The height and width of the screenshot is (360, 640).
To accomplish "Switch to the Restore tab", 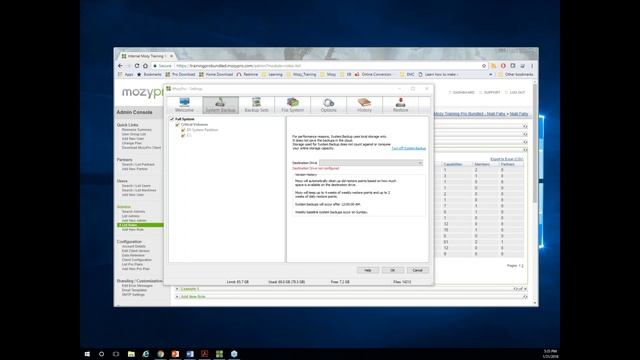I will click(x=400, y=105).
